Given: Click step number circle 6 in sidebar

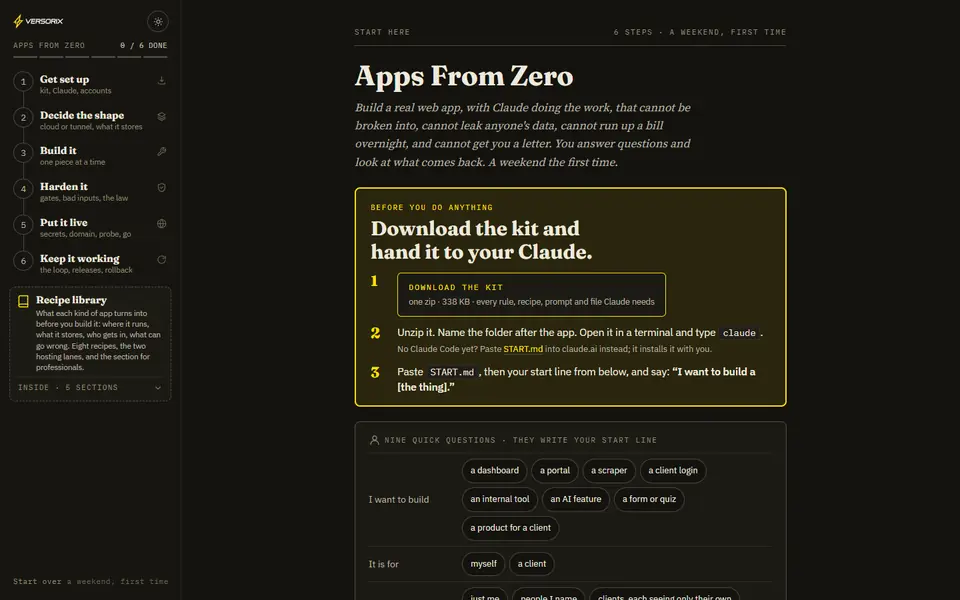Looking at the screenshot, I should [x=23, y=261].
